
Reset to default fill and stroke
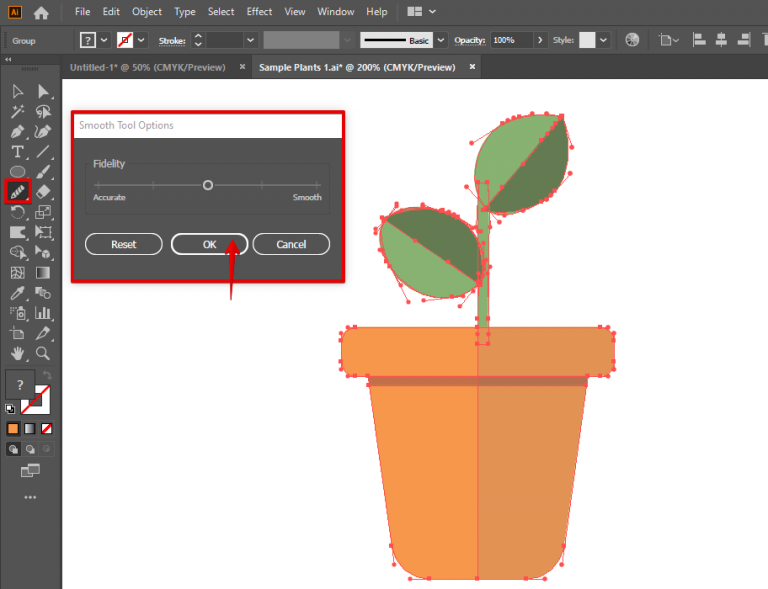[x=10, y=408]
